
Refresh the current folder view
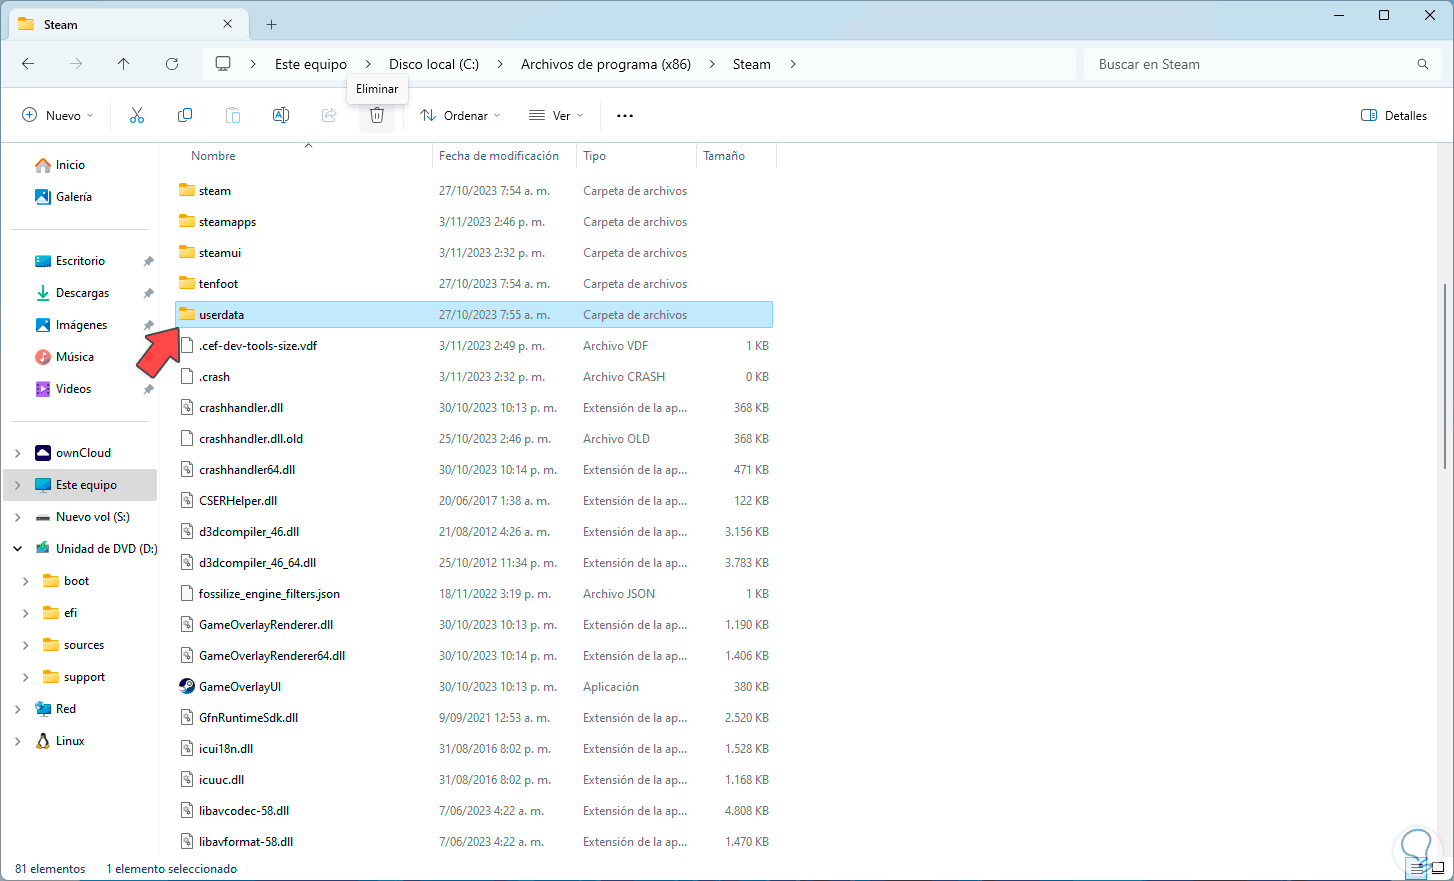(172, 64)
